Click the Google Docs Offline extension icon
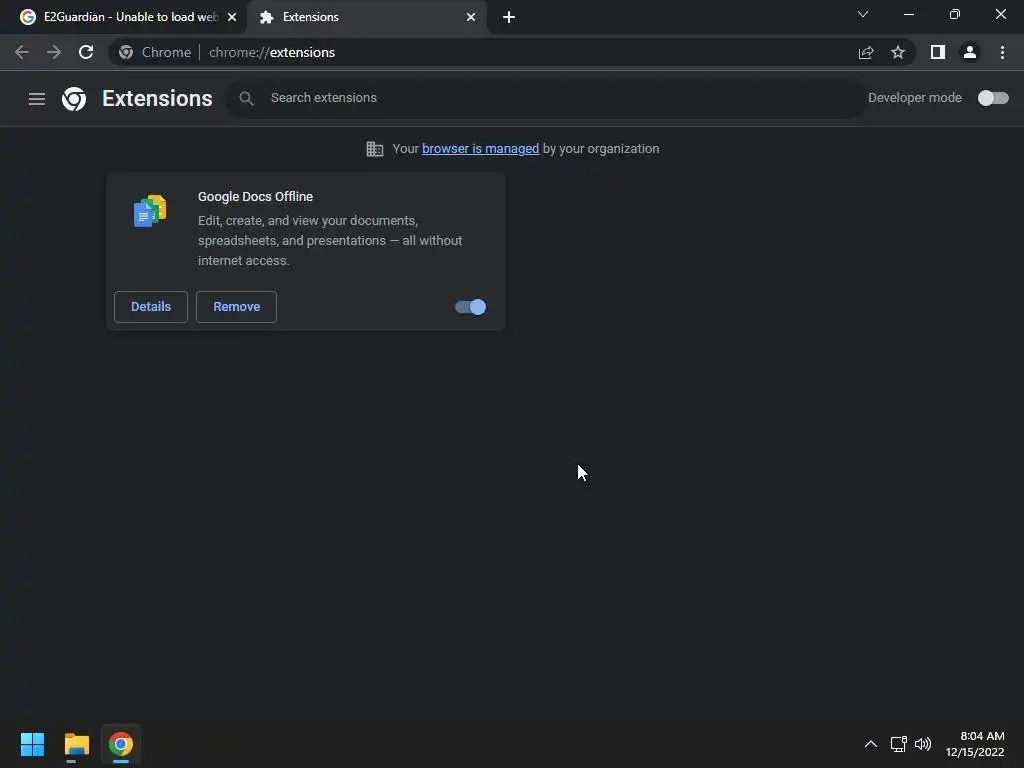Viewport: 1024px width, 768px height. pos(150,211)
